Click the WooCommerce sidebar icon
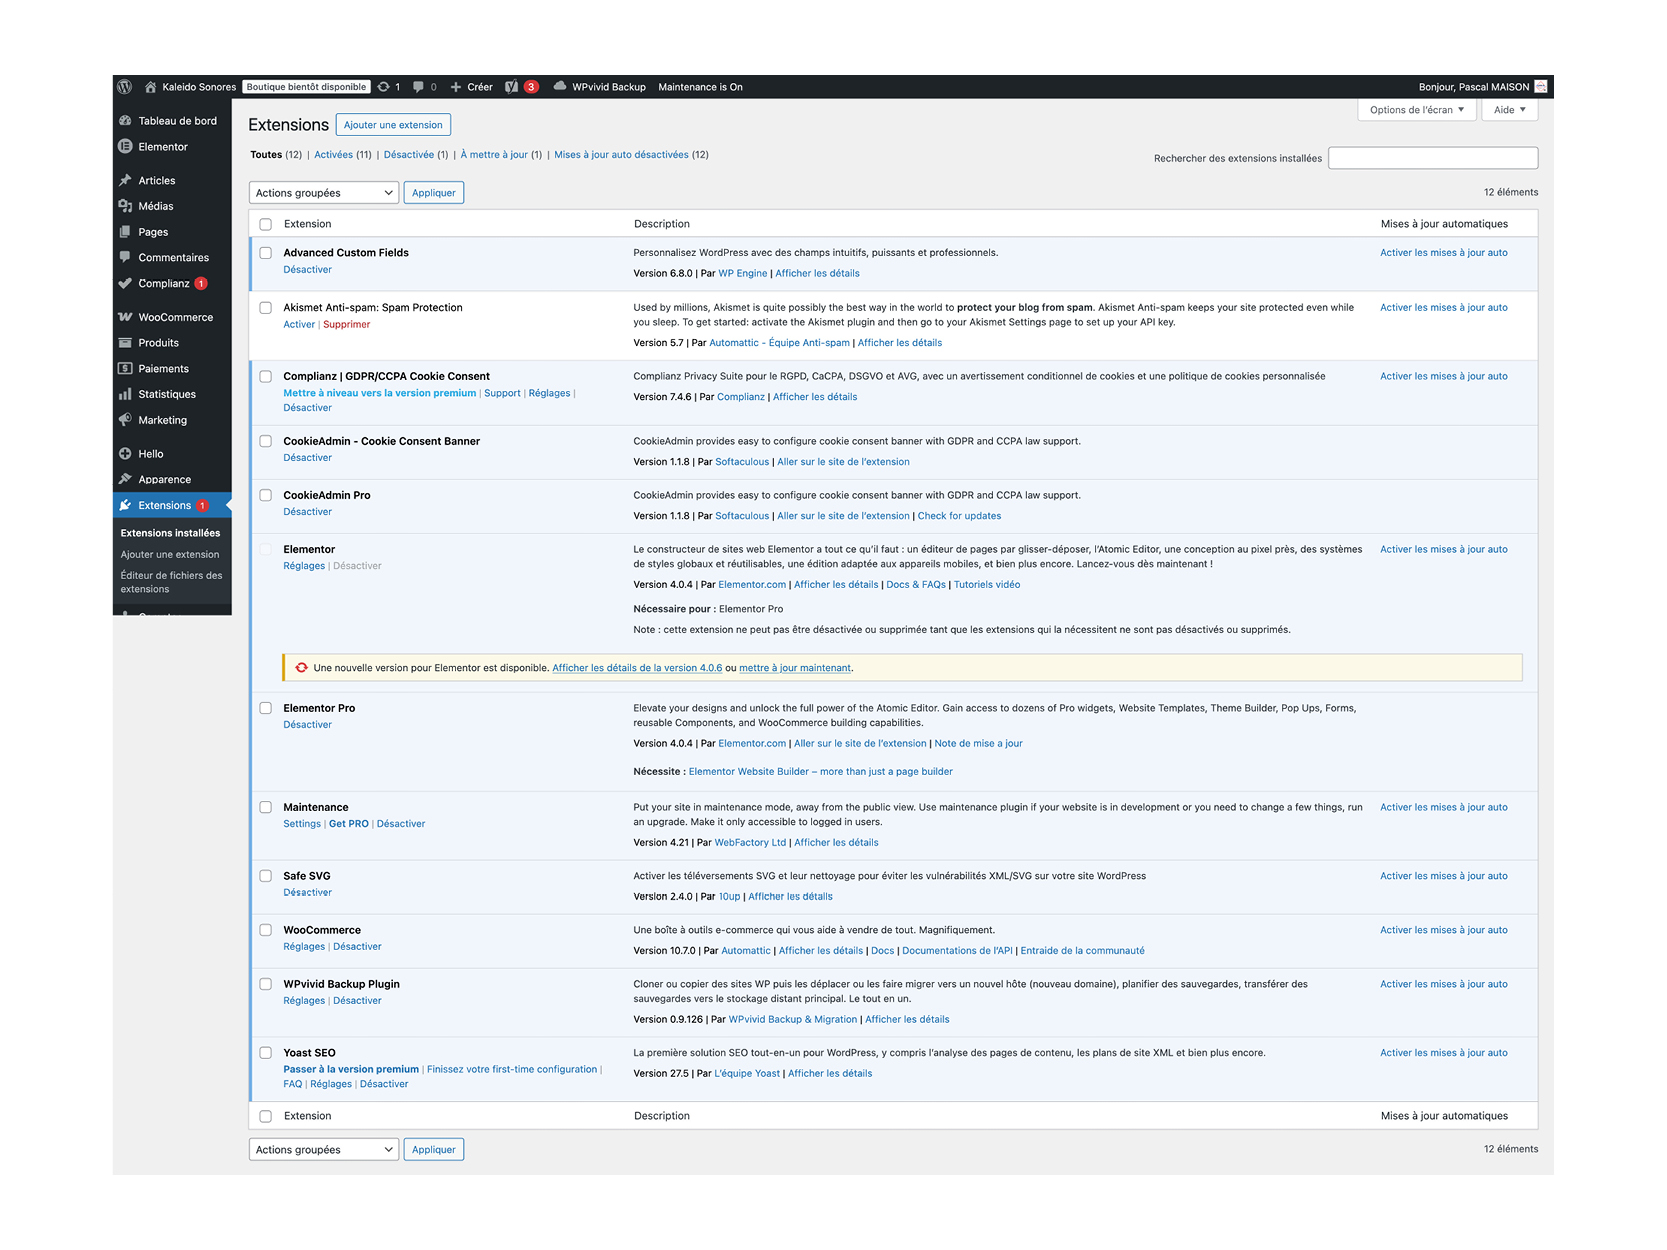The image size is (1667, 1250). coord(125,318)
